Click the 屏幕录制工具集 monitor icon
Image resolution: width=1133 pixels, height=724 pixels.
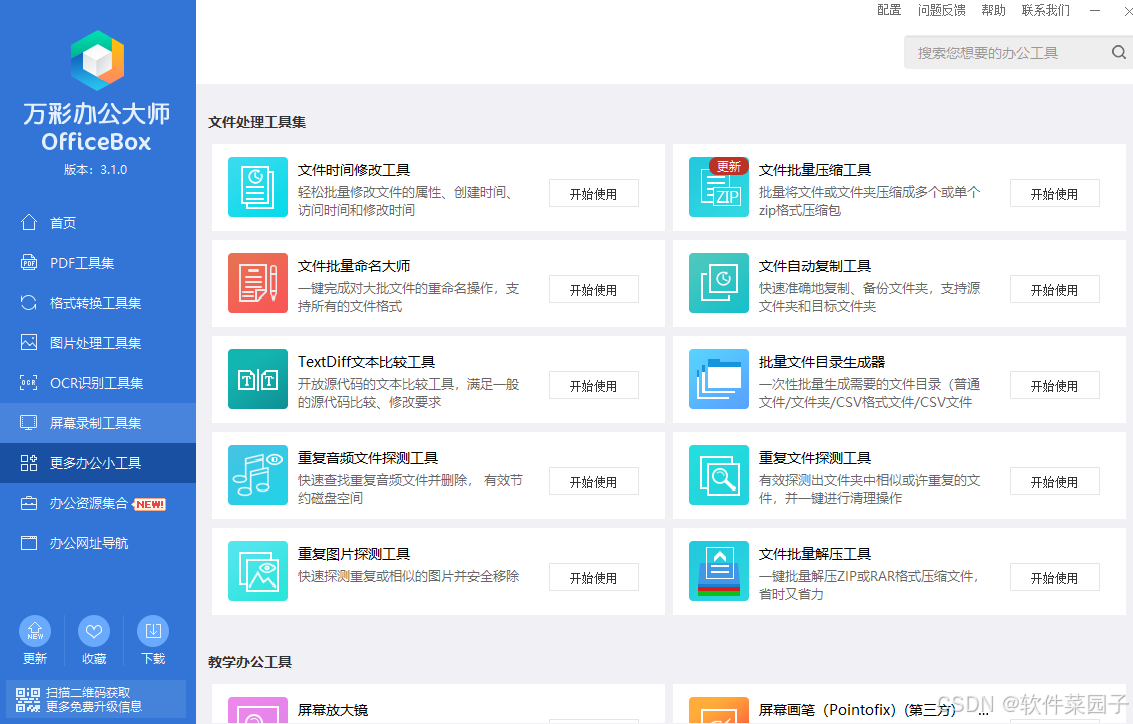coord(29,423)
